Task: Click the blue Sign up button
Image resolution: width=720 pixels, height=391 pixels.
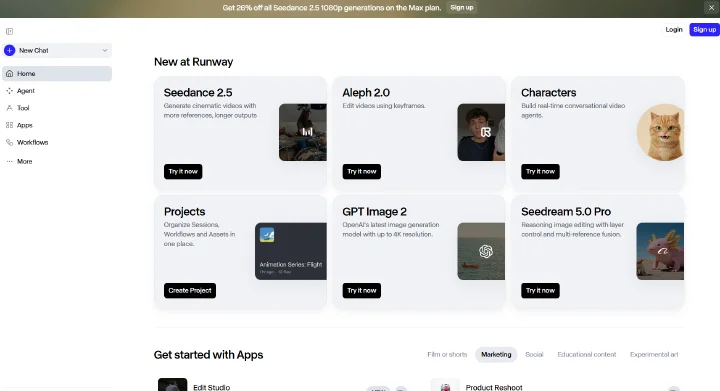Action: 704,29
